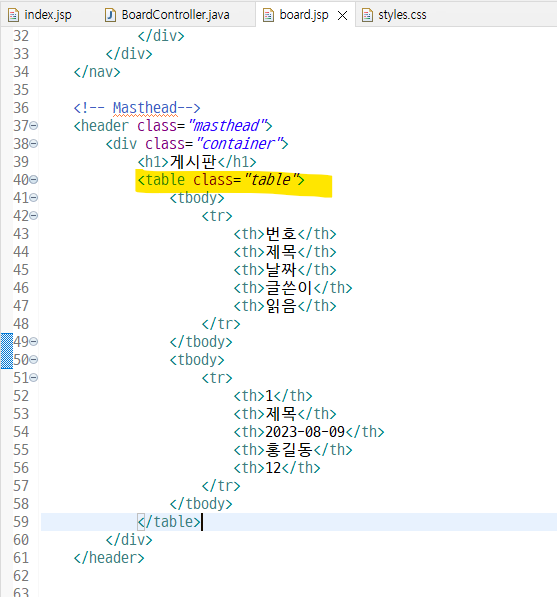Viewport: 557px width, 597px height.
Task: Click the closing </tbody> on line 58
Action: pyautogui.click(x=201, y=504)
